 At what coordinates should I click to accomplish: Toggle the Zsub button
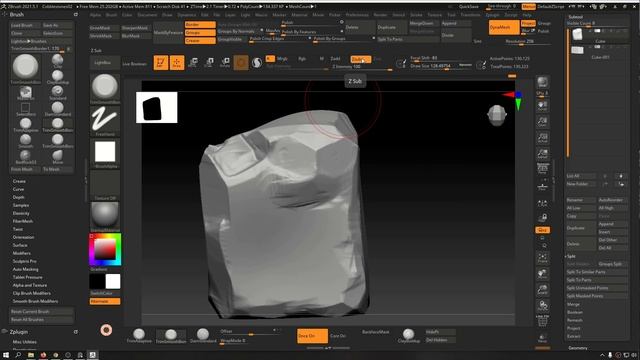click(360, 59)
